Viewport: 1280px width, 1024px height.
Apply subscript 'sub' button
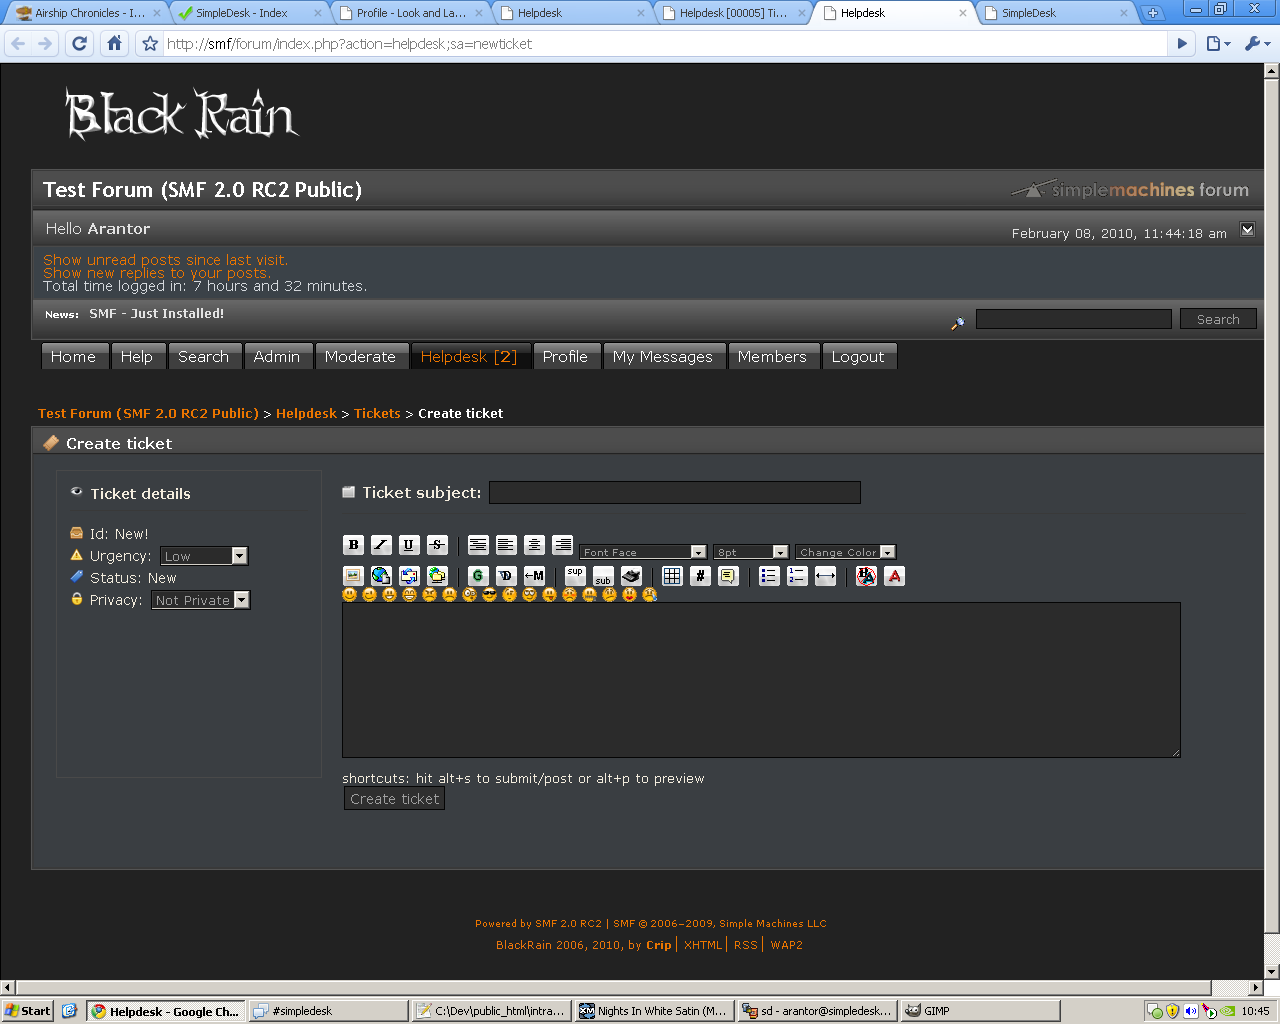pyautogui.click(x=603, y=576)
